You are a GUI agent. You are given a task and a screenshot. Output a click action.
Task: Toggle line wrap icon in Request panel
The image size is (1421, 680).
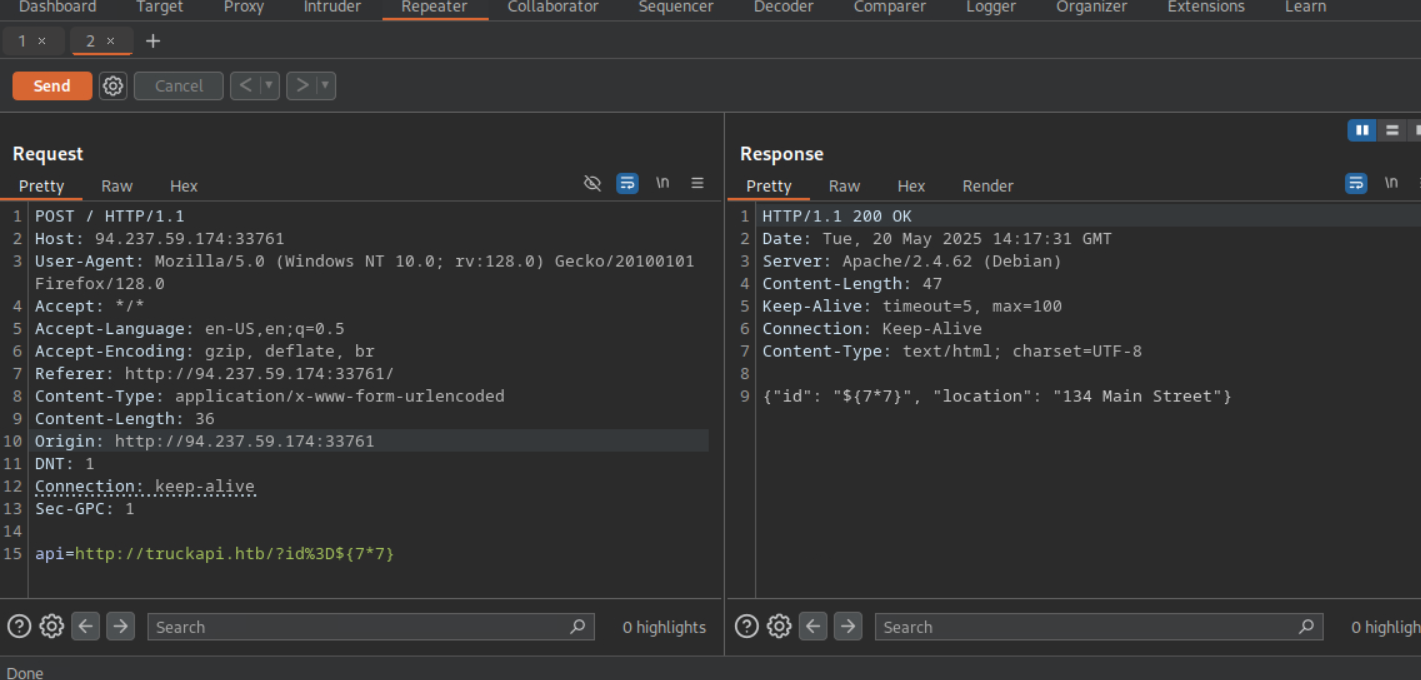[627, 183]
